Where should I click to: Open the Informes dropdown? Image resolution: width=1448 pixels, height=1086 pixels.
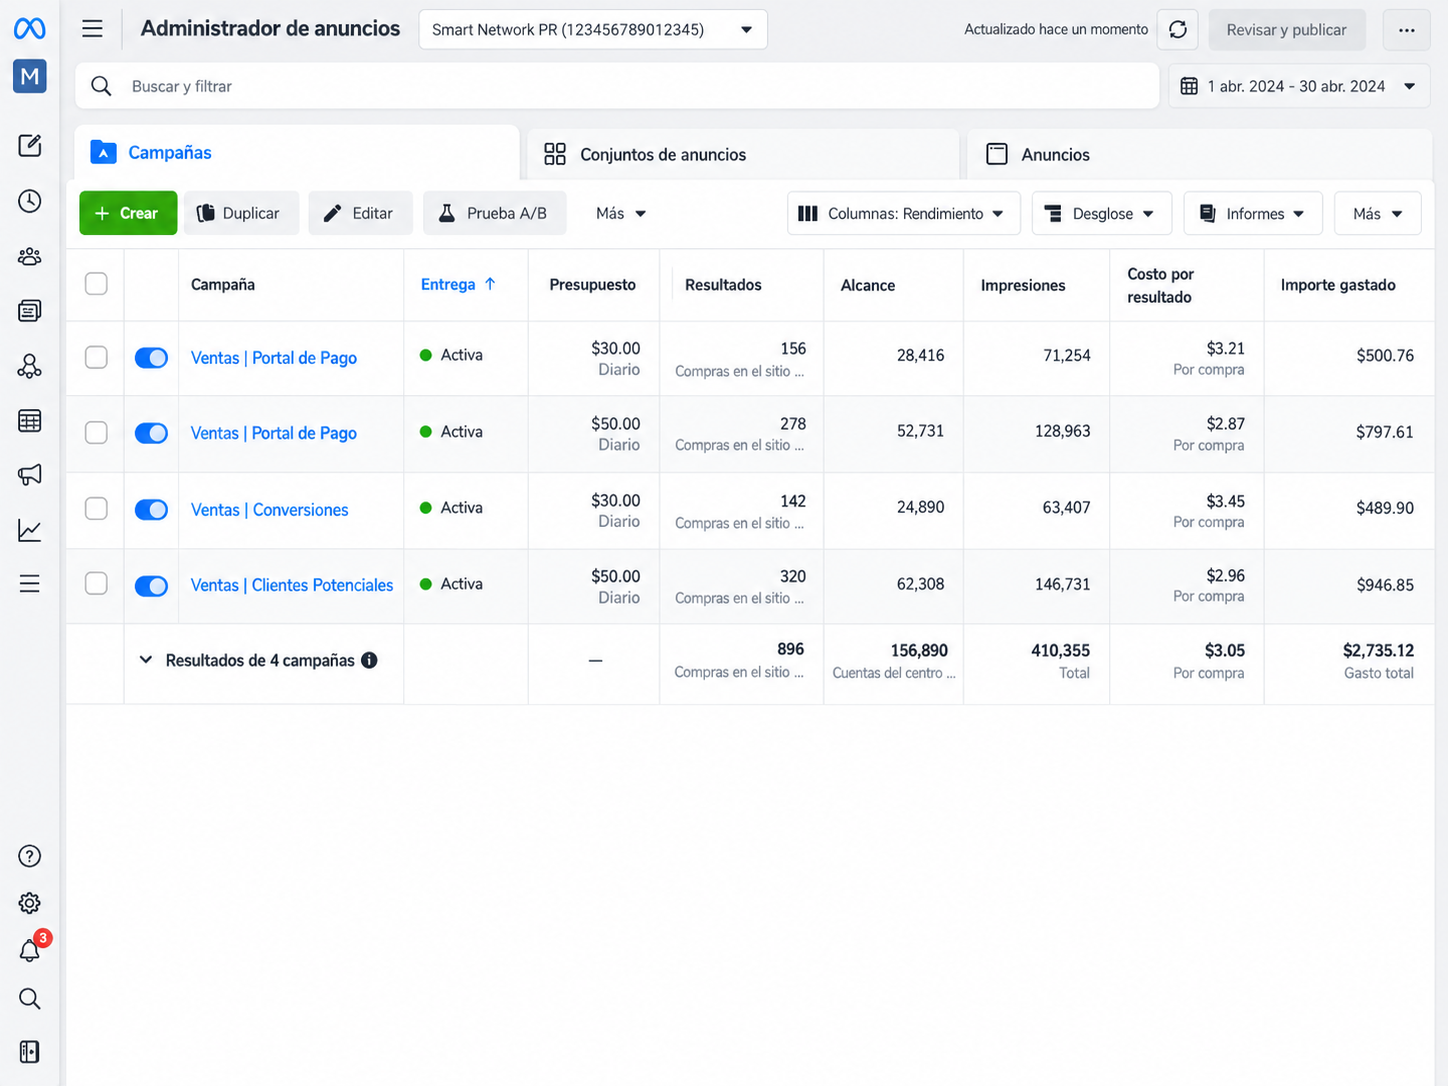pos(1253,214)
